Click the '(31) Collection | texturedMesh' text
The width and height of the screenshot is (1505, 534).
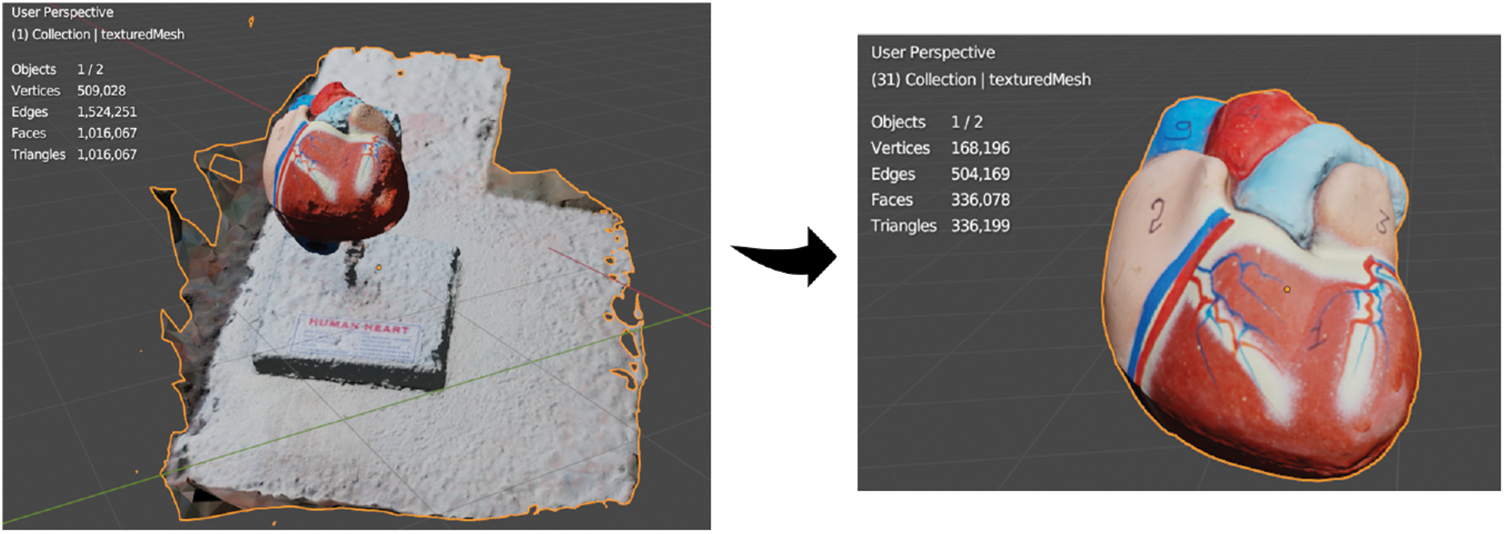(x=980, y=79)
